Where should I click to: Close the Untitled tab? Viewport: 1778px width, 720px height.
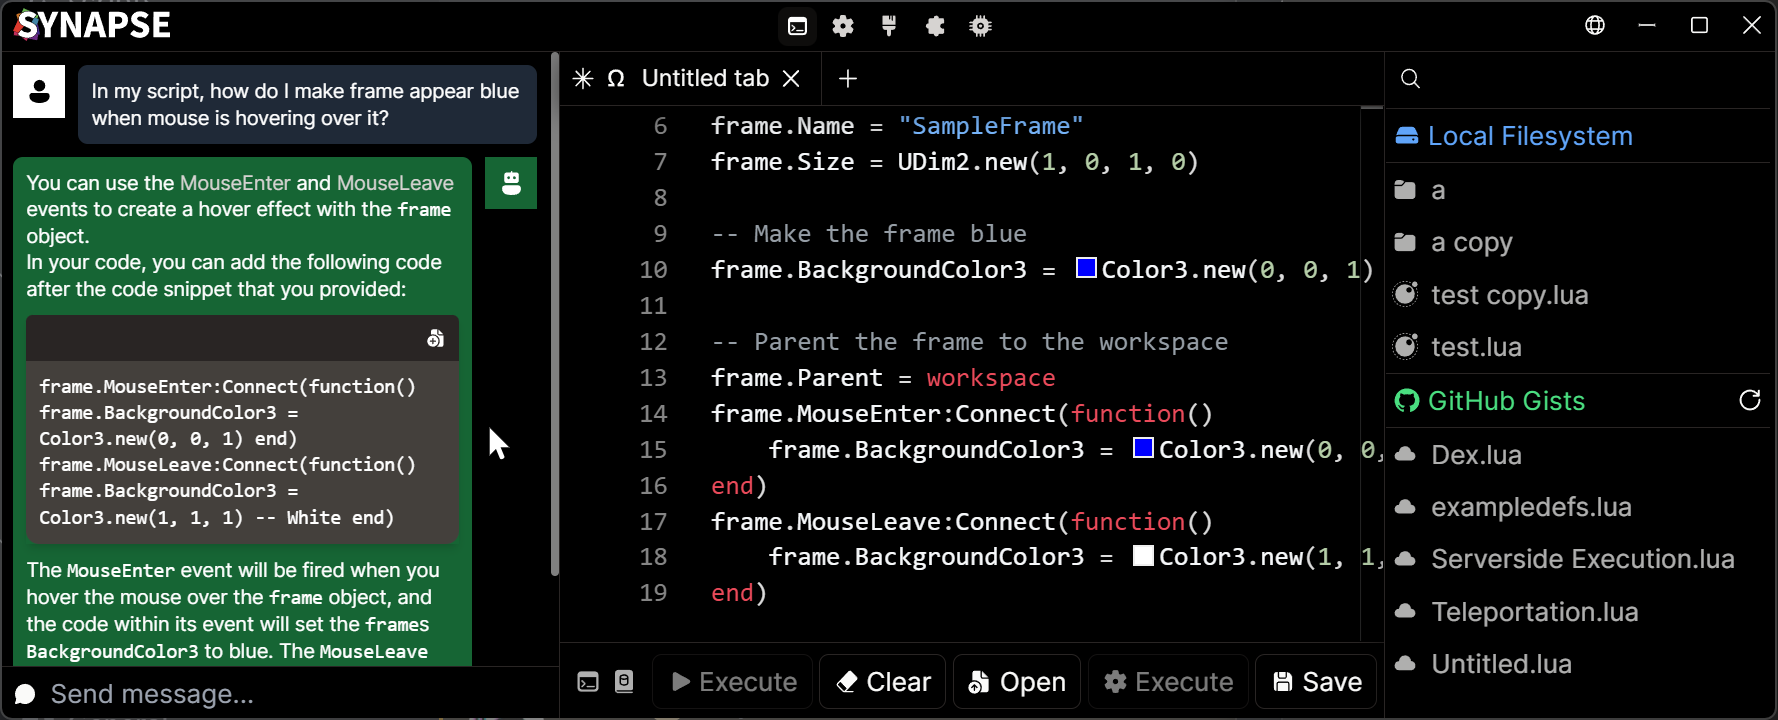[791, 79]
